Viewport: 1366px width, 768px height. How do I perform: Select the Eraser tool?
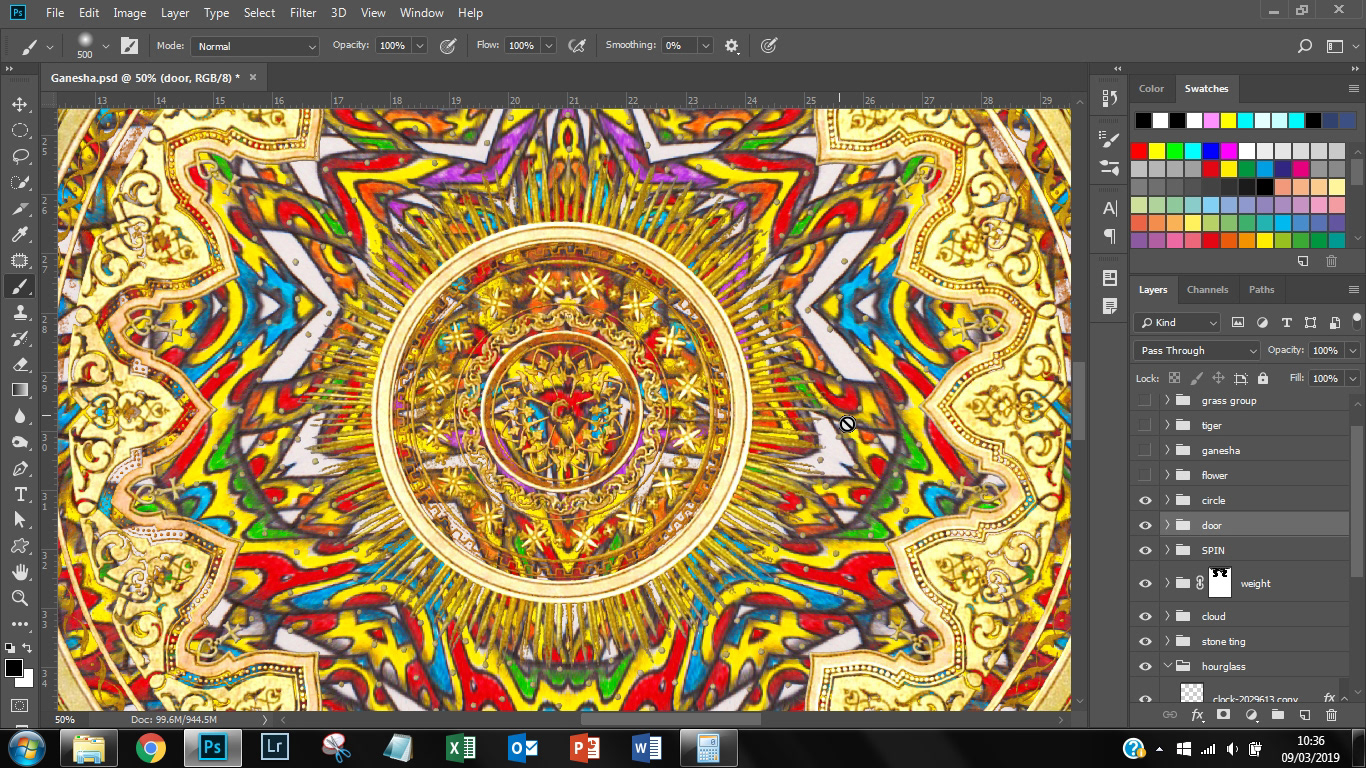point(19,365)
